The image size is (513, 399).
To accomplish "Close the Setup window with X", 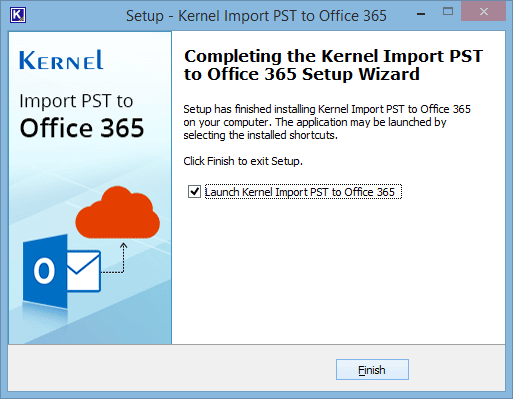I will (x=484, y=12).
